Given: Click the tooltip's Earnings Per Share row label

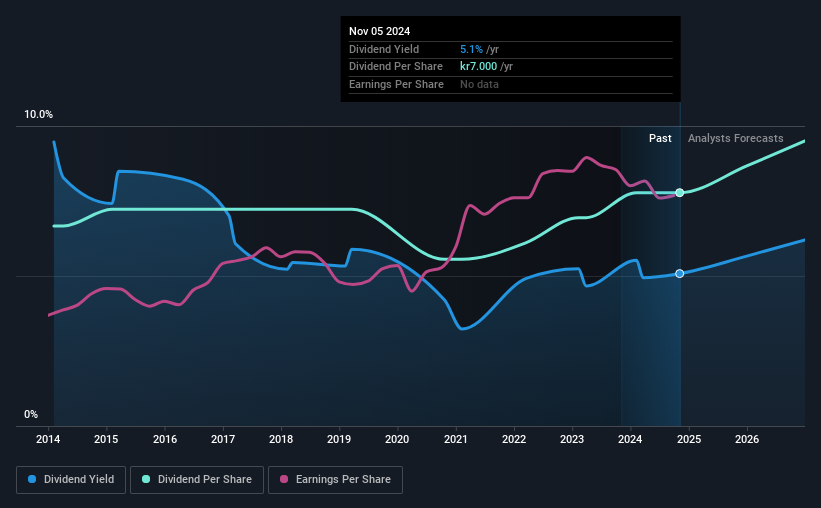Looking at the screenshot, I should [x=396, y=84].
